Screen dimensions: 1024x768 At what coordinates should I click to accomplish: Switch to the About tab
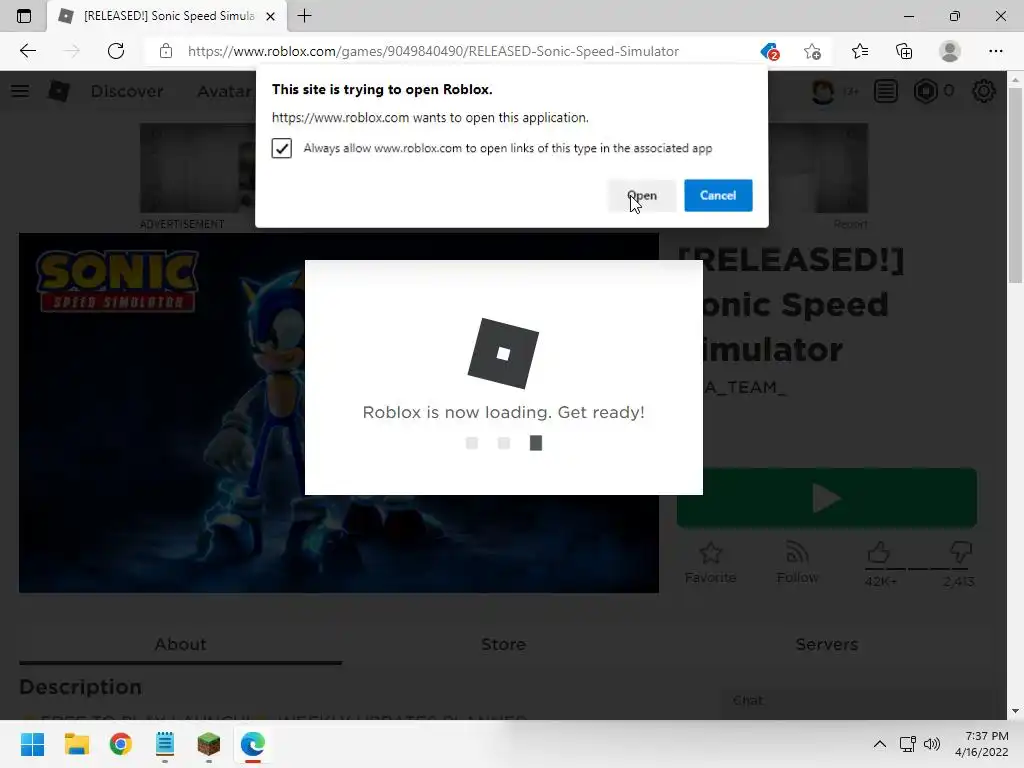(x=180, y=645)
